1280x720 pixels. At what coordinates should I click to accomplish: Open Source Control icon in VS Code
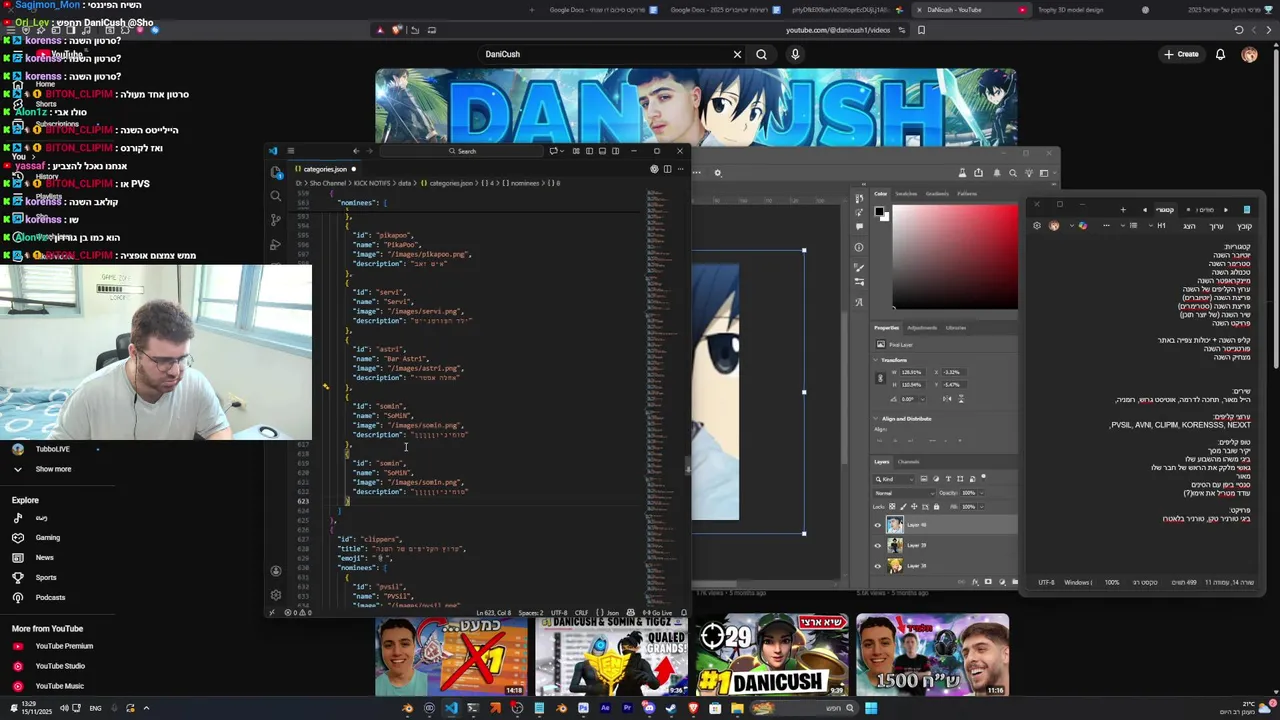276,220
